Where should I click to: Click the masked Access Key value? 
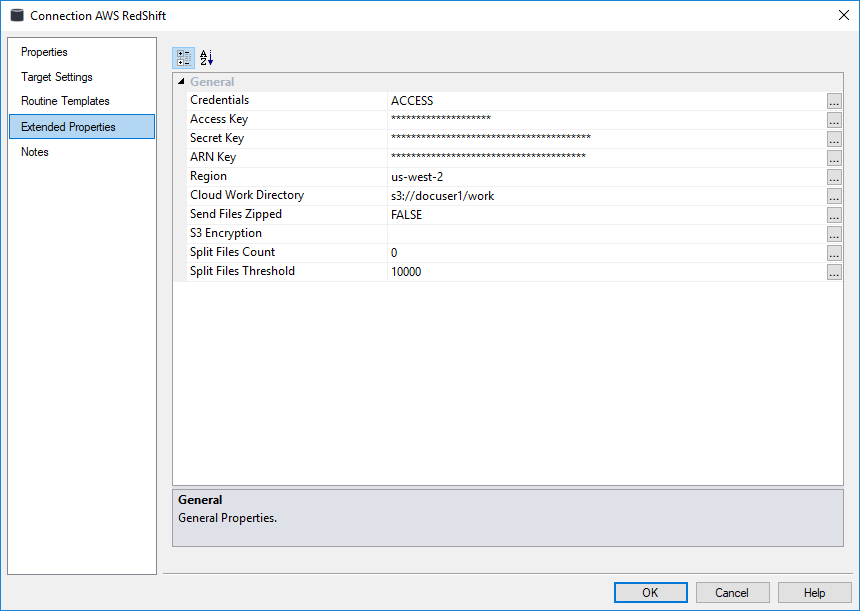click(x=607, y=120)
